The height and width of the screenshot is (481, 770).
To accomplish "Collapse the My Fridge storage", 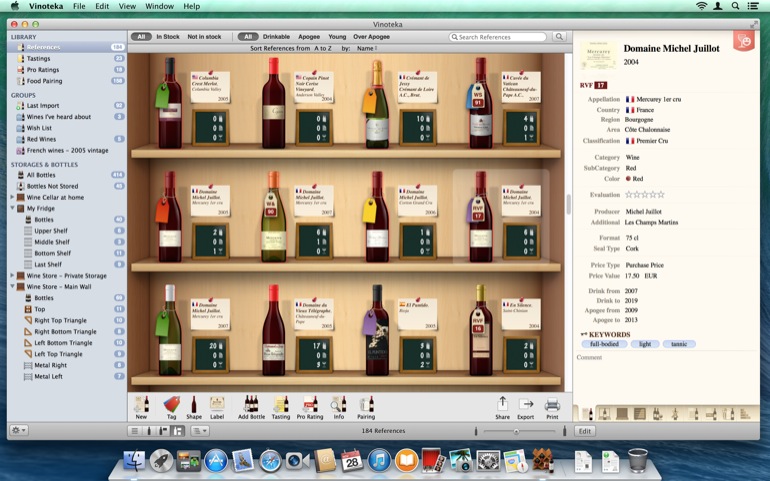I will (12, 208).
